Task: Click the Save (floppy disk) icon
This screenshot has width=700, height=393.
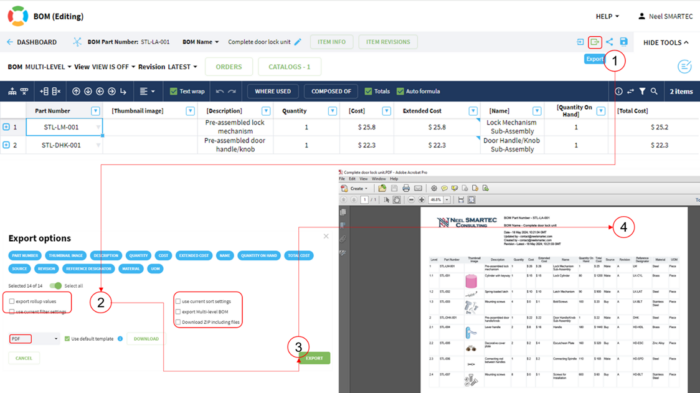Action: [x=624, y=42]
